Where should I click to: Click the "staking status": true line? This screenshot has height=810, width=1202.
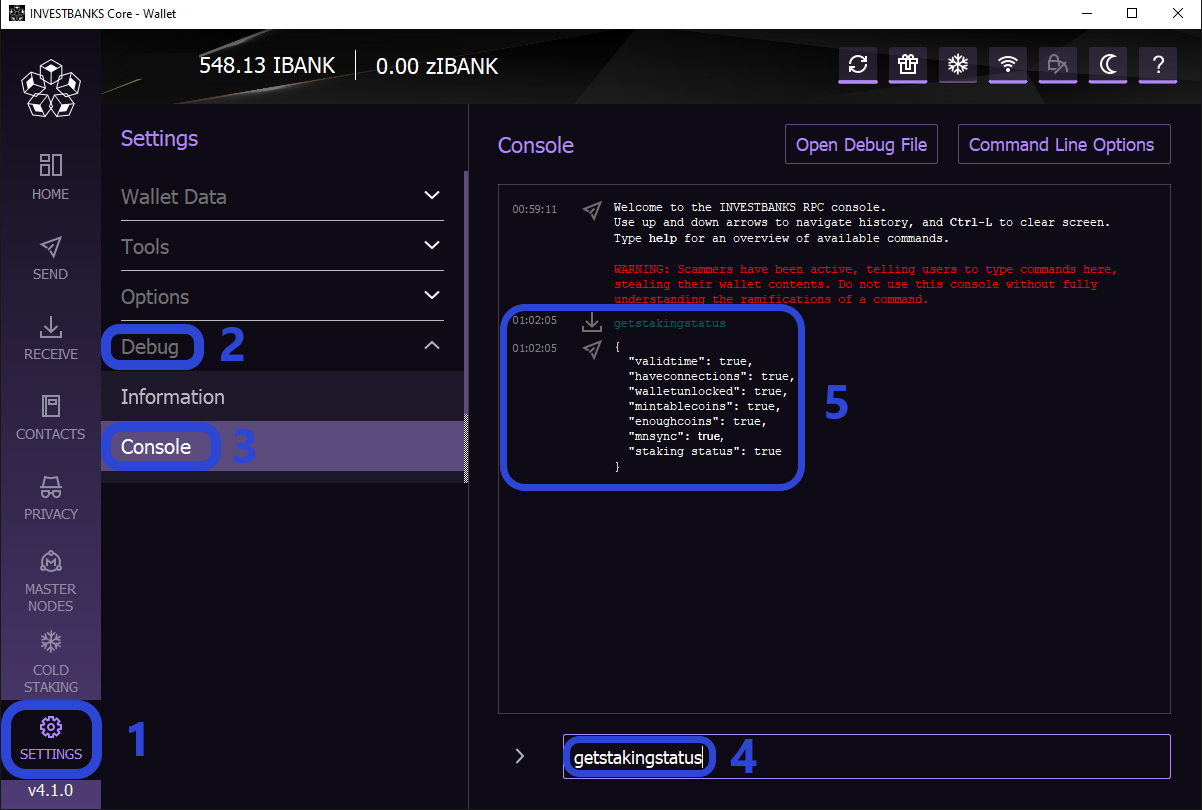pos(704,451)
